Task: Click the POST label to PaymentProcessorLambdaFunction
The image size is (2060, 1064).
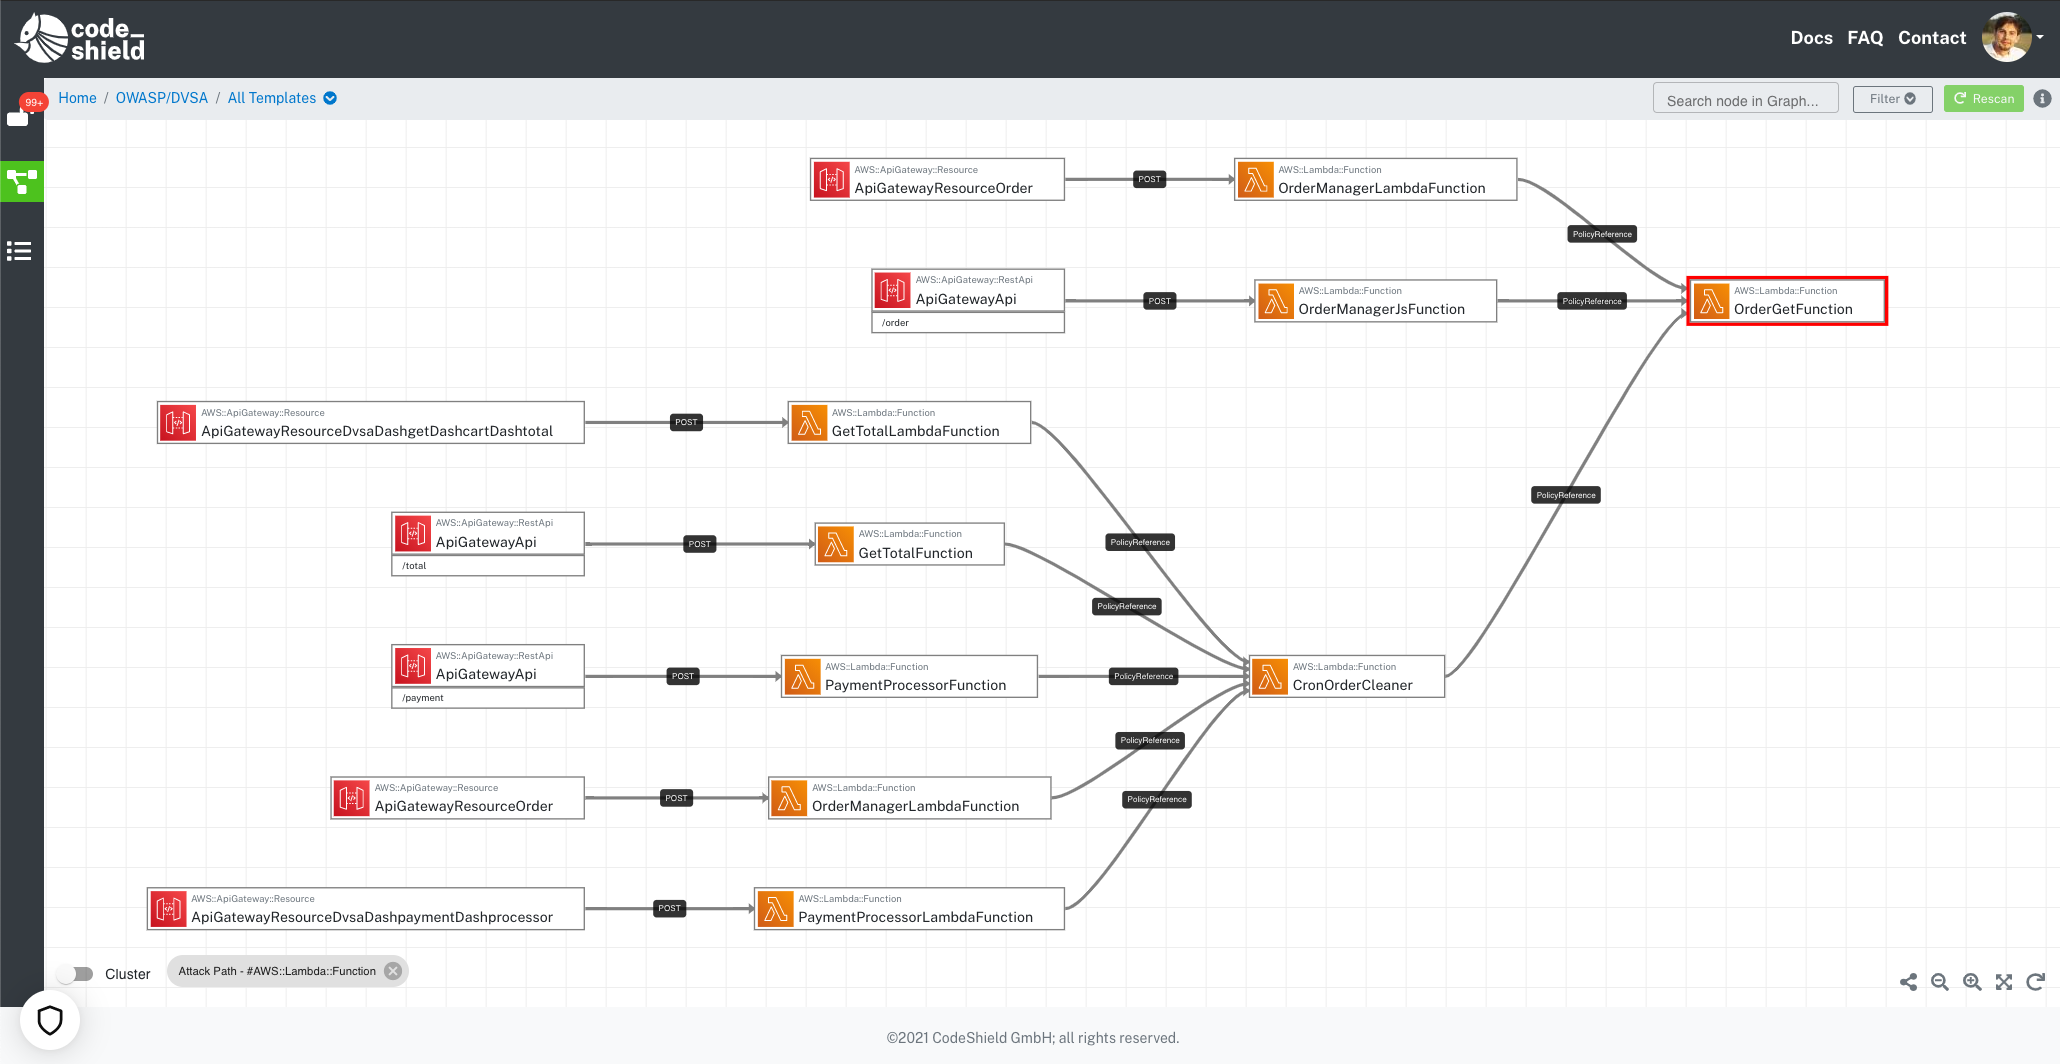Action: click(x=669, y=908)
